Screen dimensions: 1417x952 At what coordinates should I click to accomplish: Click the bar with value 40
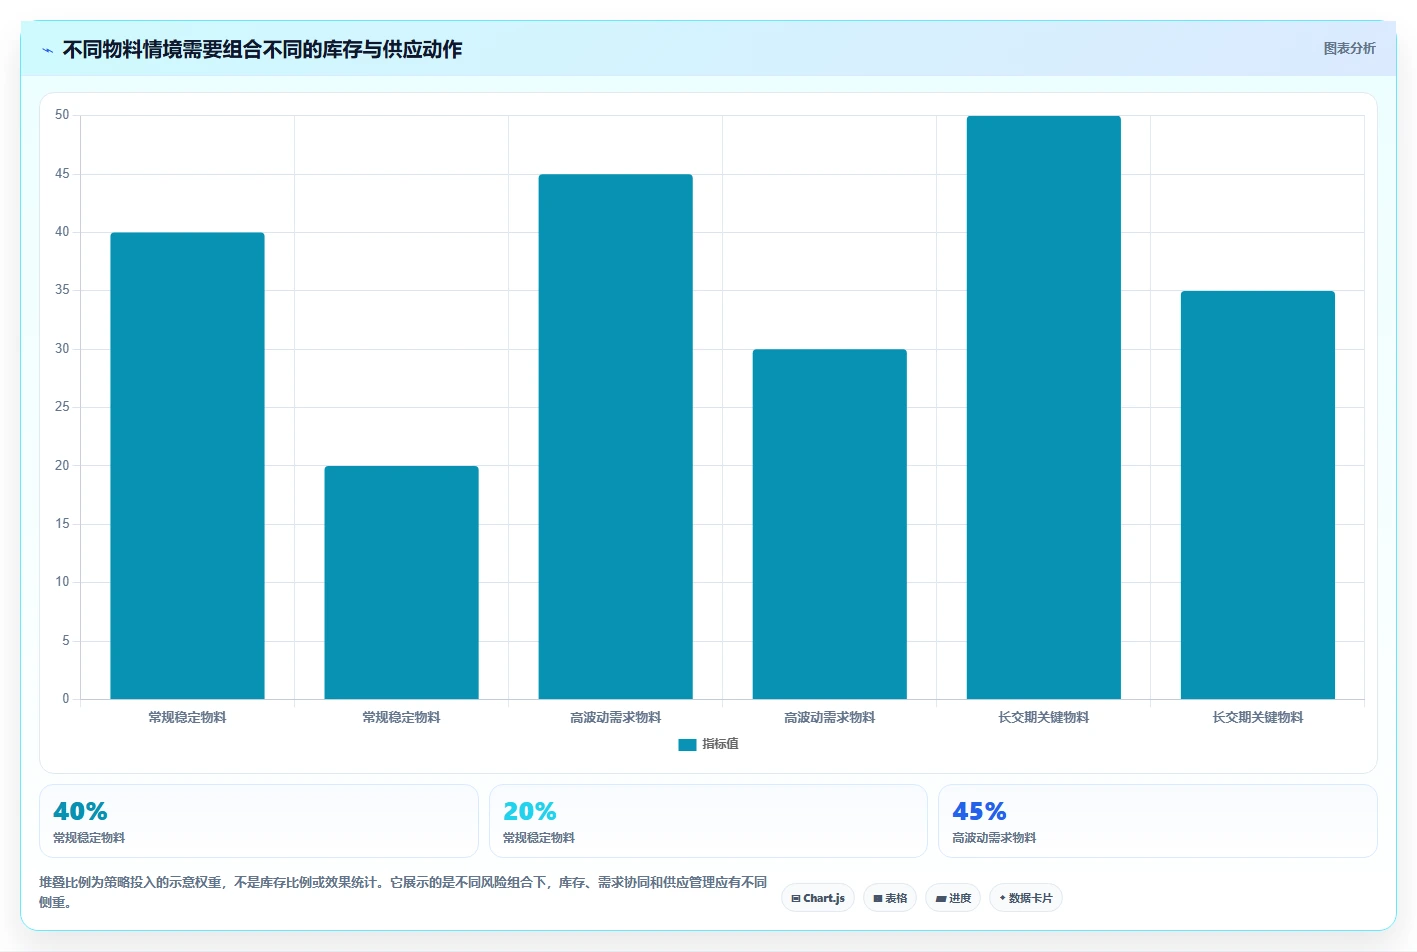[187, 466]
